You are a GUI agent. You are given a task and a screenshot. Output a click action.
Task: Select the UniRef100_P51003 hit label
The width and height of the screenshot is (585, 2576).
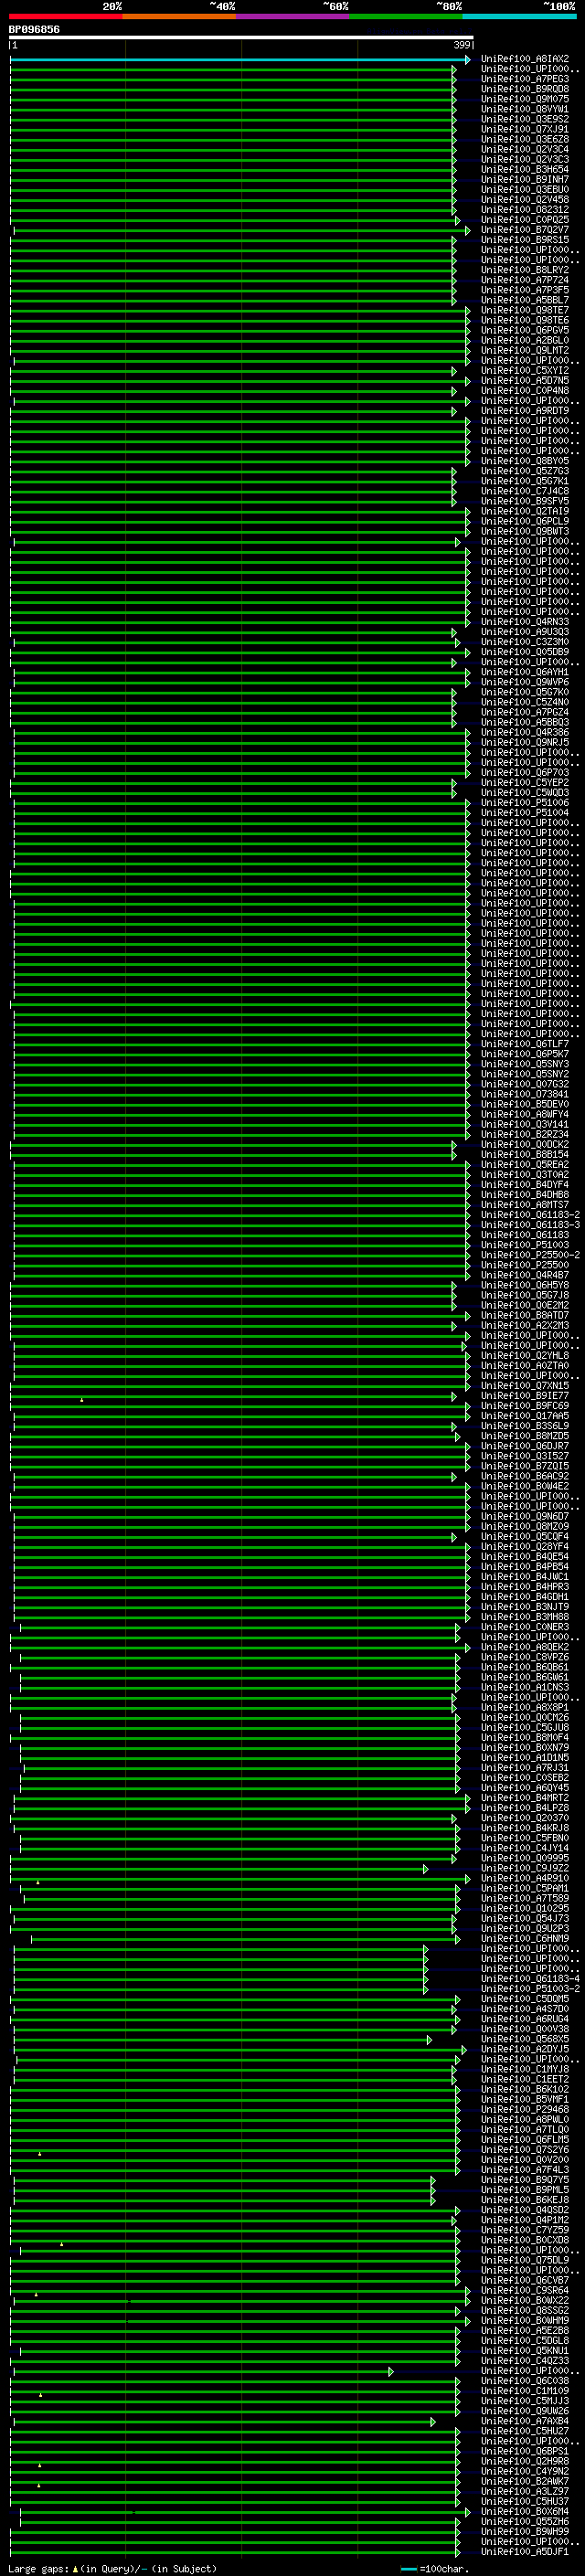525,1245
